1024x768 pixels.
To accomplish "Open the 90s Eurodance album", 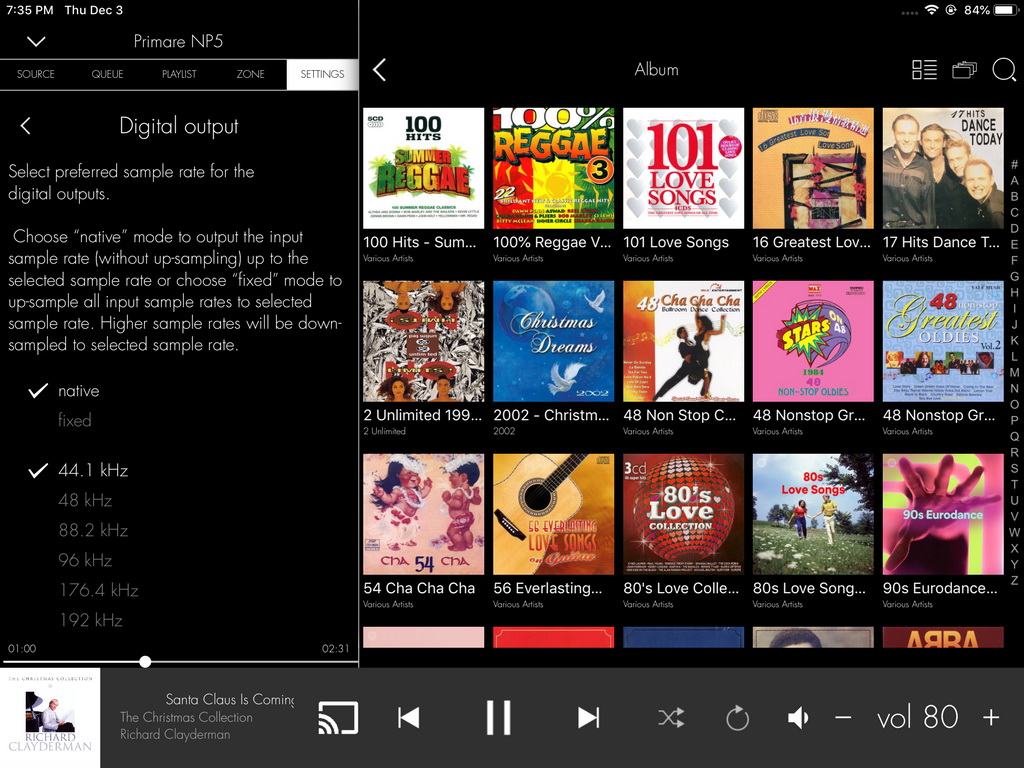I will pyautogui.click(x=943, y=515).
